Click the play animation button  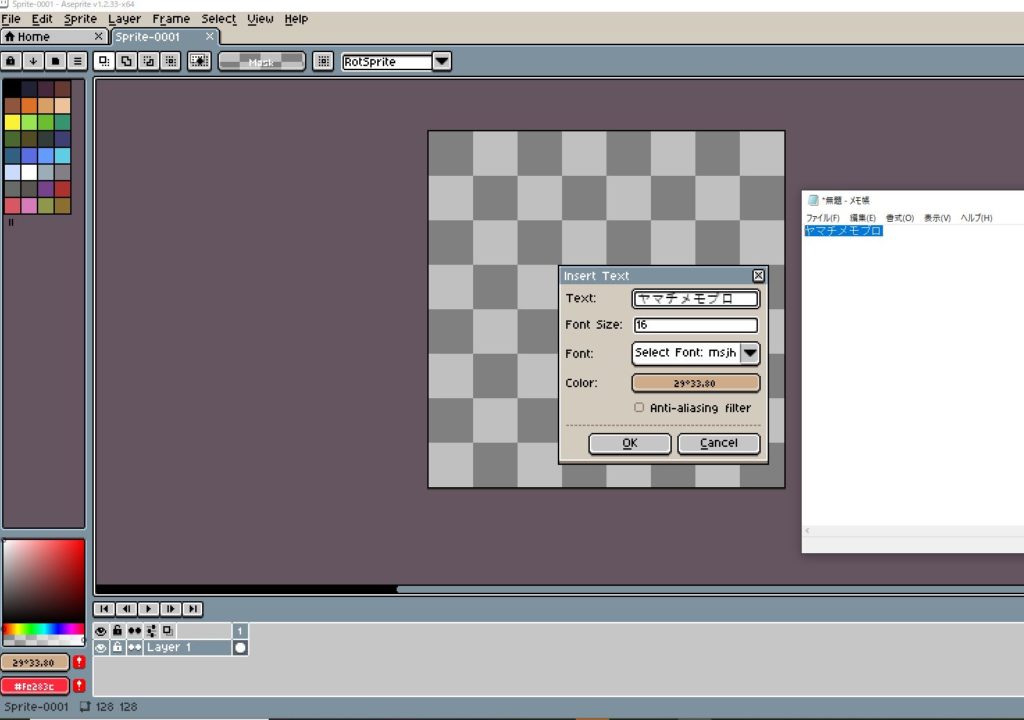[148, 609]
